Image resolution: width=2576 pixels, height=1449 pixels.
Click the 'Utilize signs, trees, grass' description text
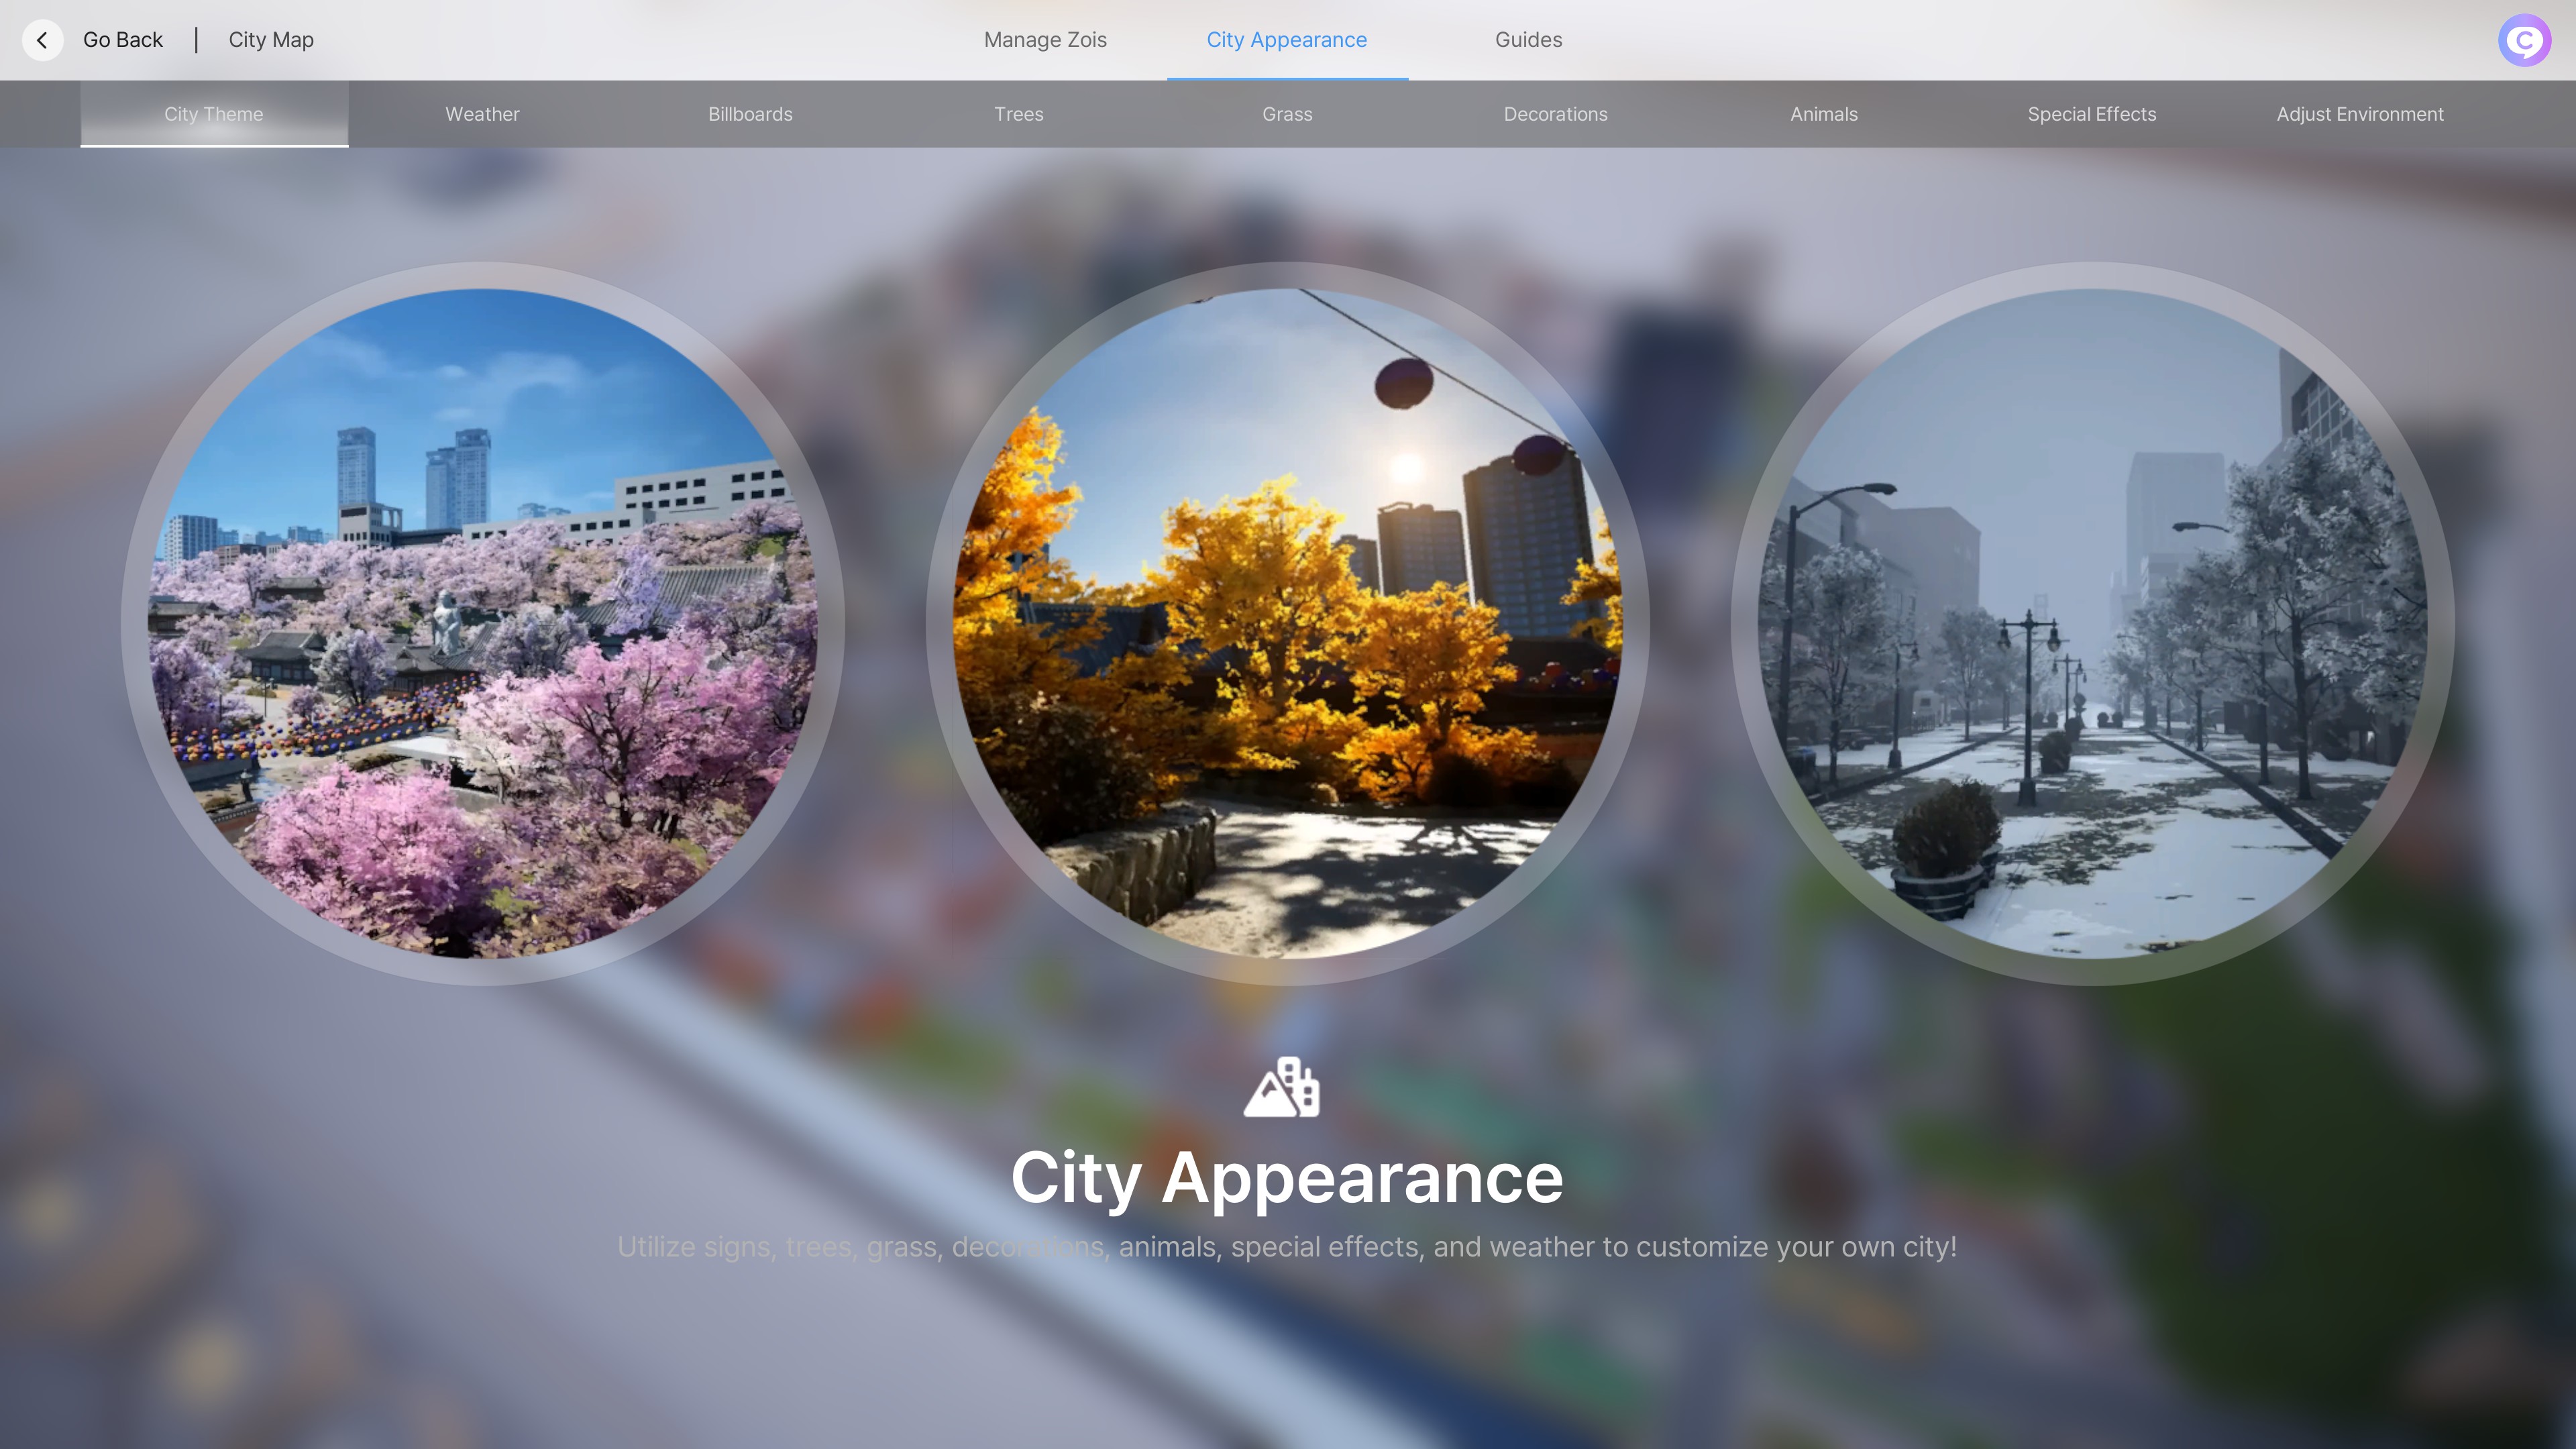[1287, 1247]
